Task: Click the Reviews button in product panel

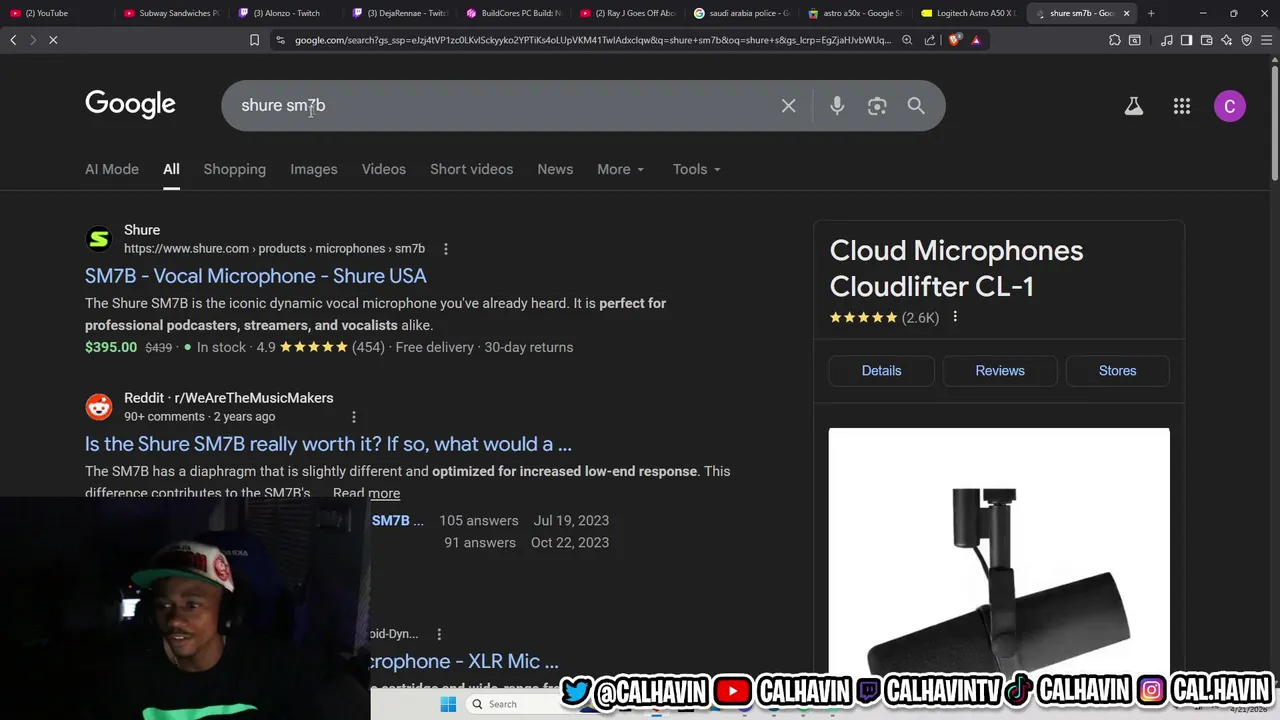Action: tap(1000, 370)
